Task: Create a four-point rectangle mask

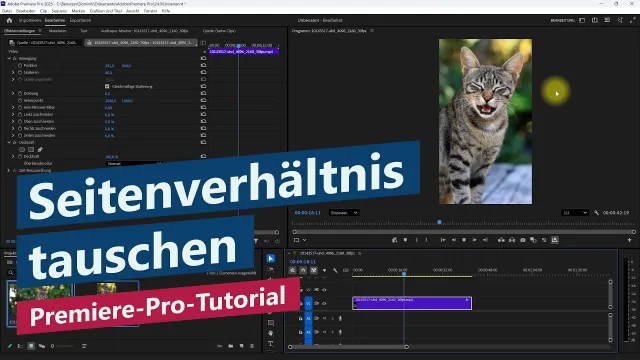Action: [x=31, y=149]
